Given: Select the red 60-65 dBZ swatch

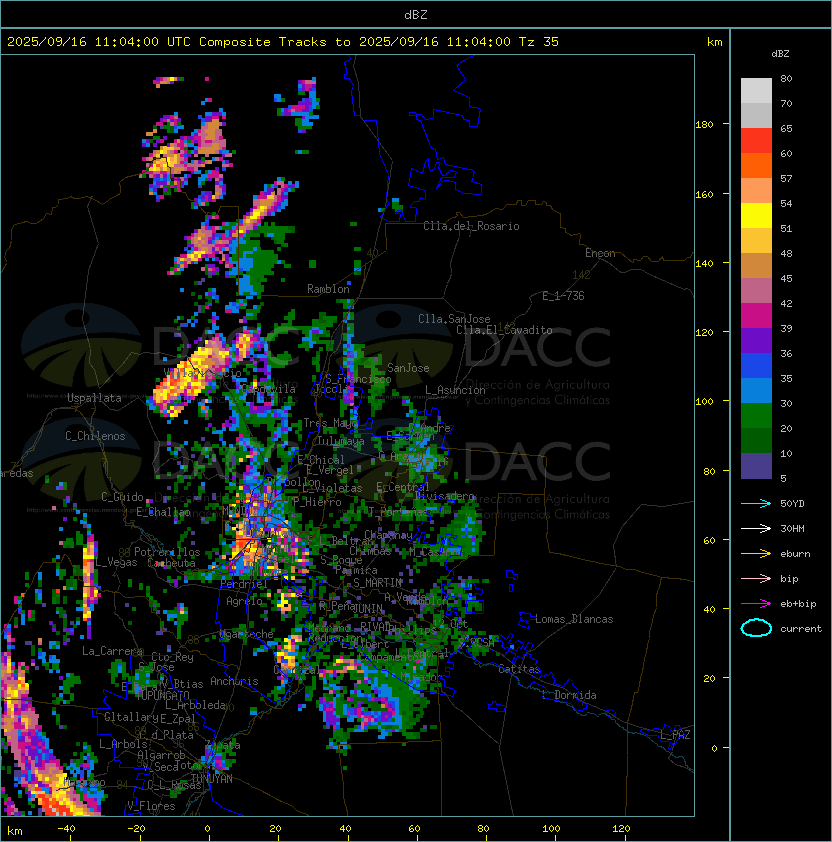Looking at the screenshot, I should pyautogui.click(x=756, y=141).
